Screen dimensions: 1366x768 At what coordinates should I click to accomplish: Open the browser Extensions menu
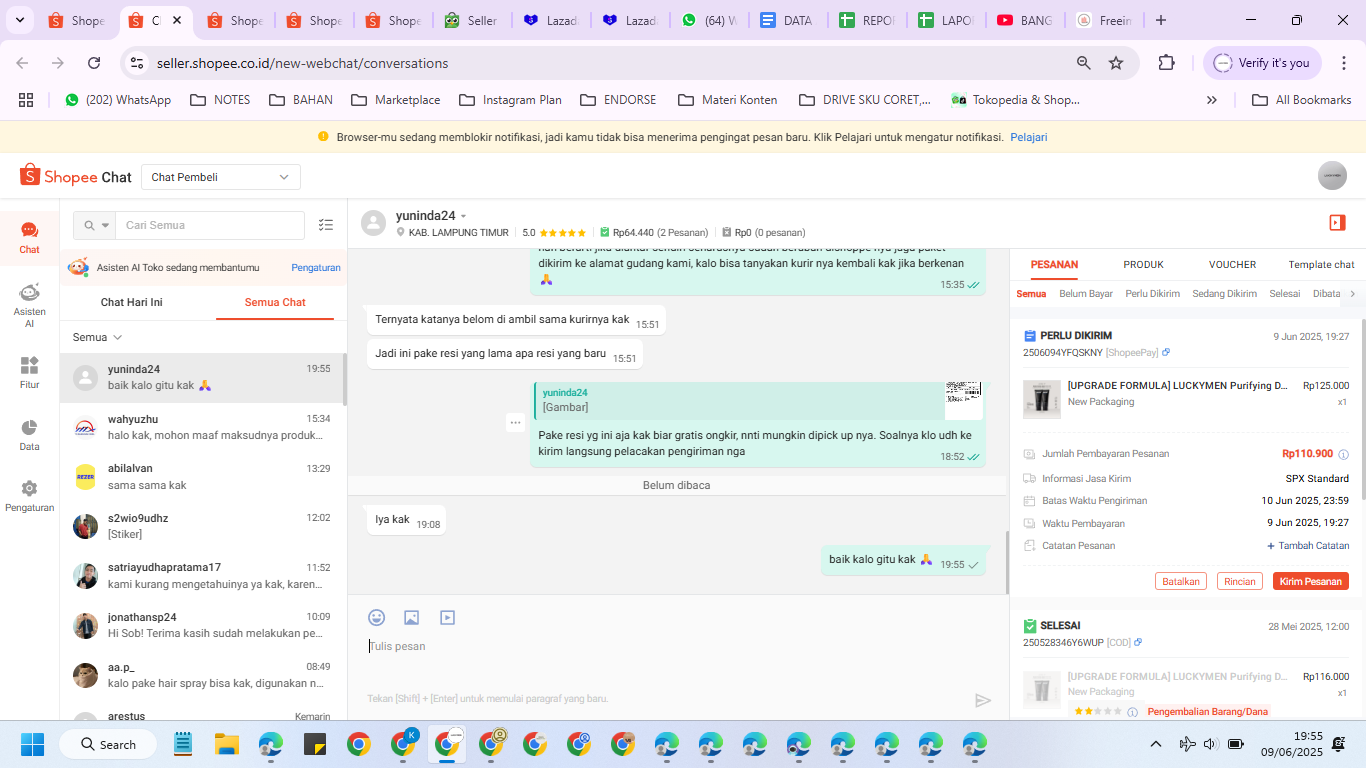pyautogui.click(x=1166, y=63)
